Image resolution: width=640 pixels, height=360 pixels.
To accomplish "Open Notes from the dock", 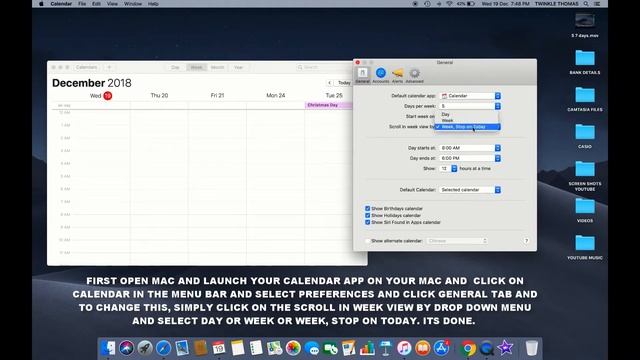I will (238, 348).
